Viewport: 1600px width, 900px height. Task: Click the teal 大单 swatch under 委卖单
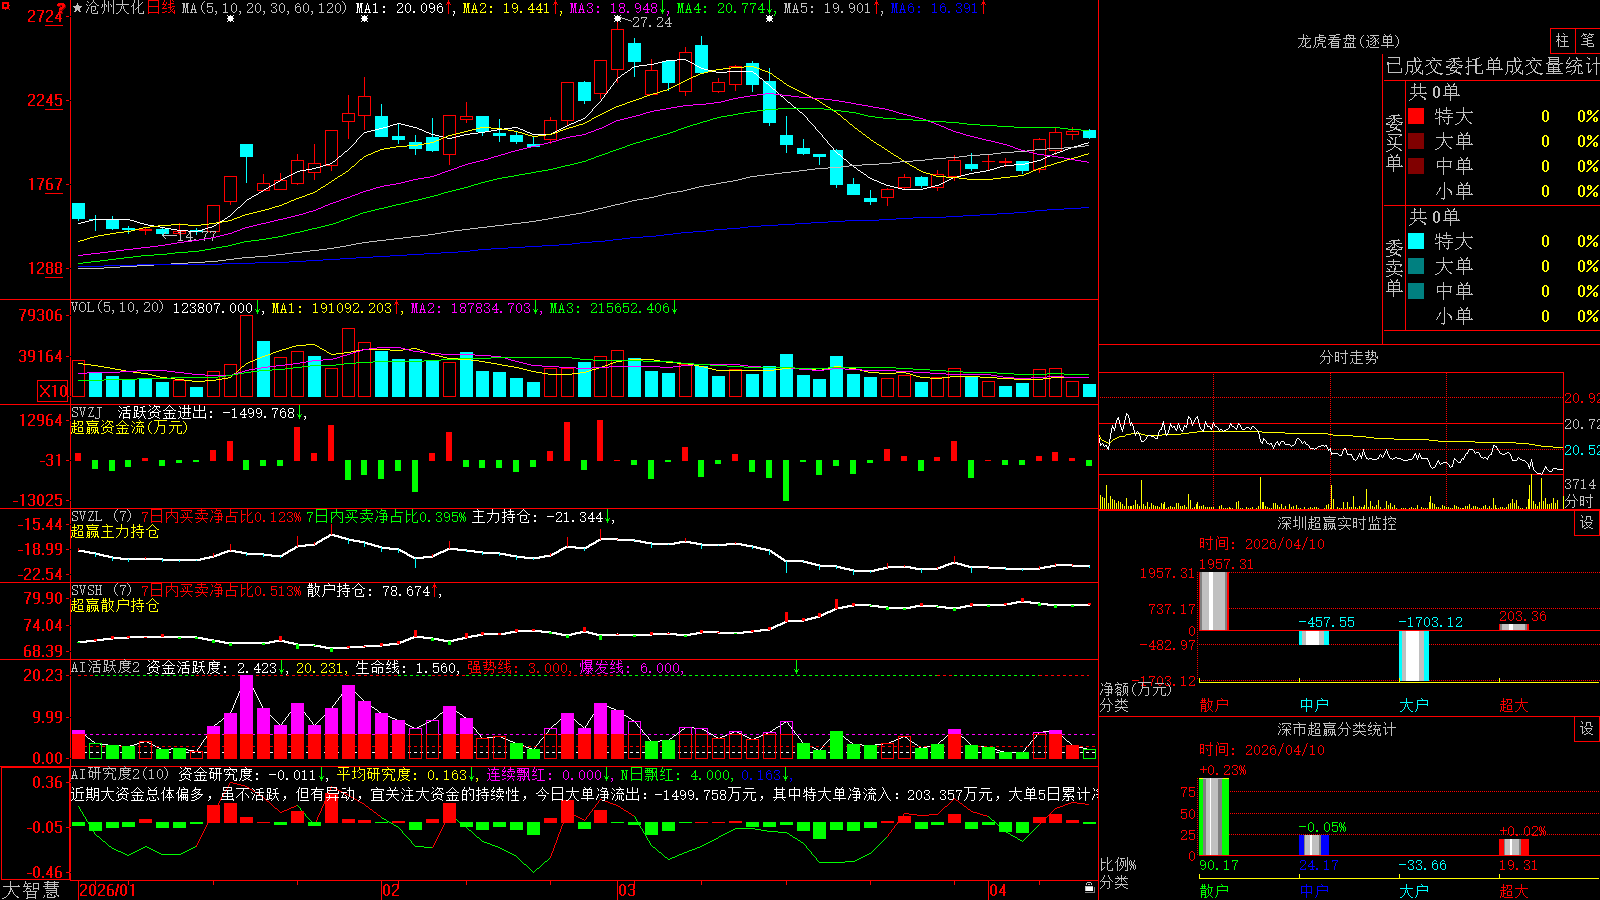1416,266
